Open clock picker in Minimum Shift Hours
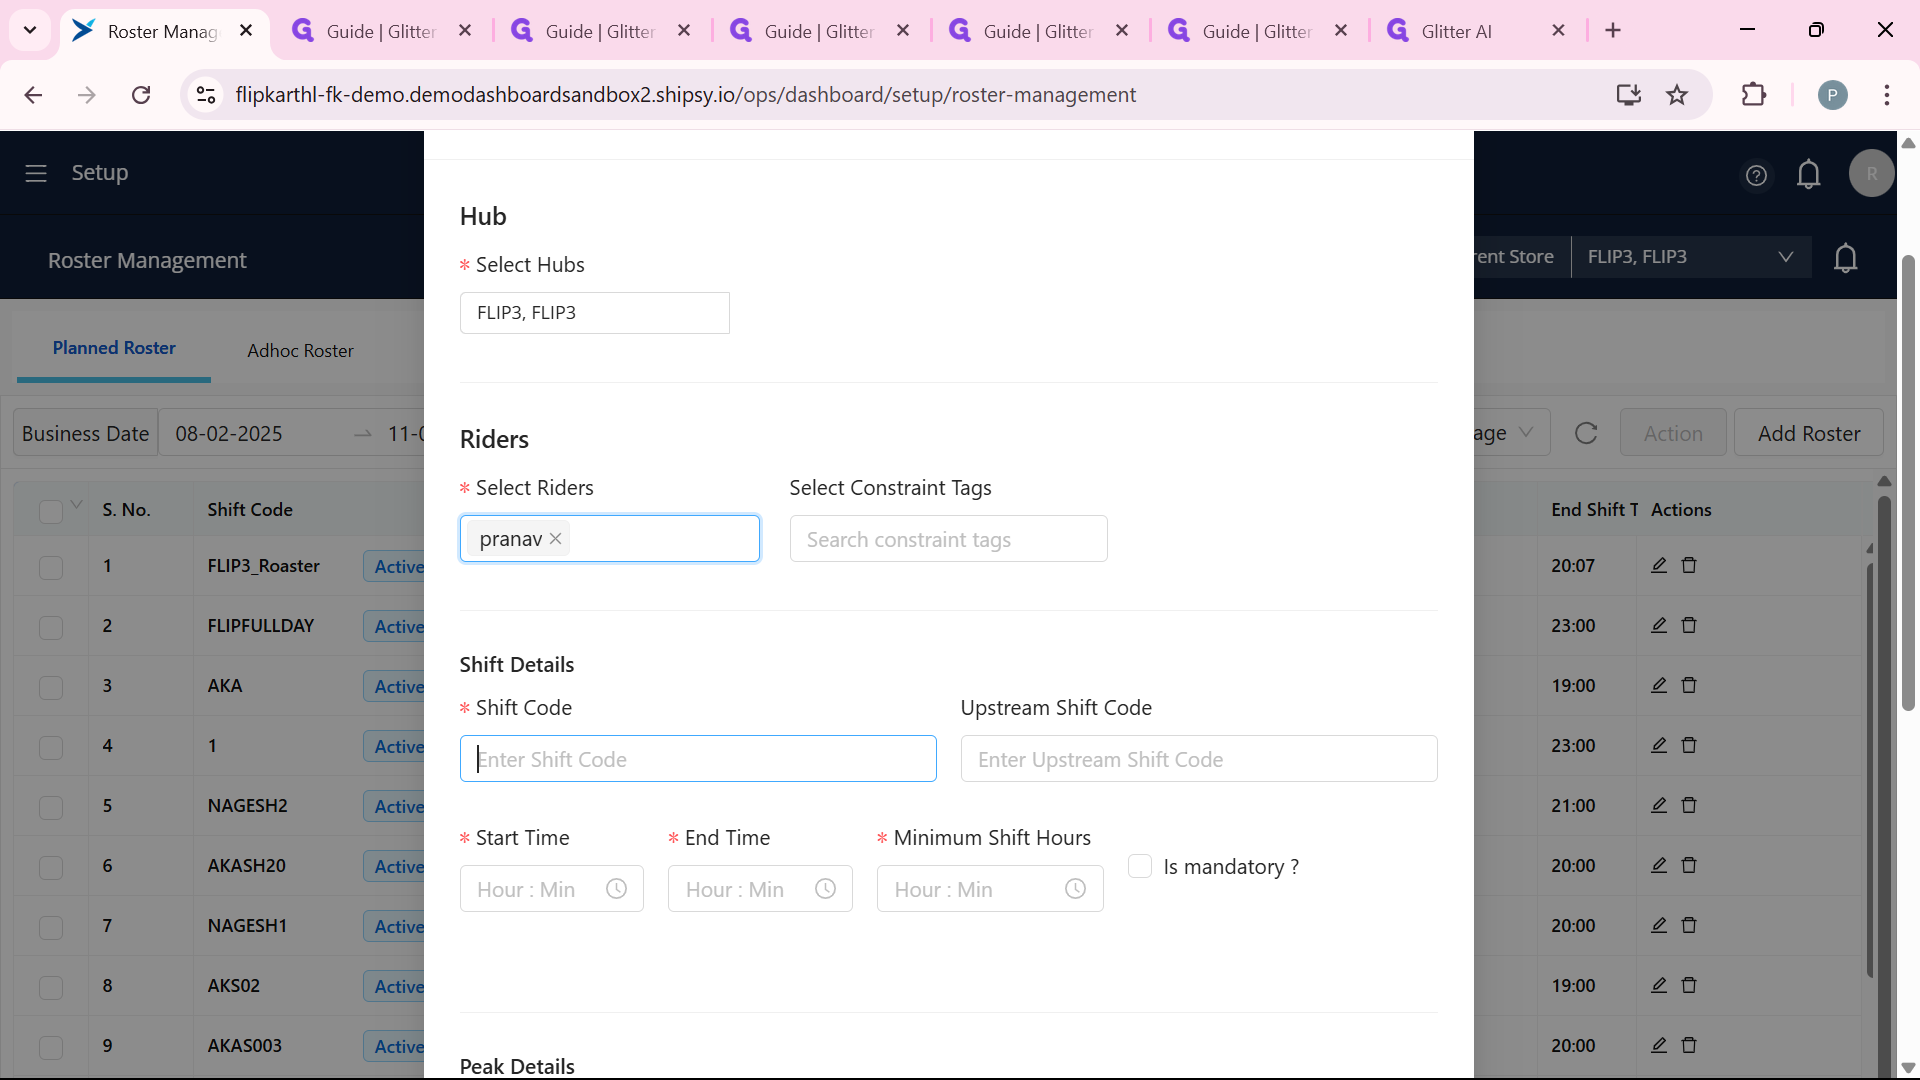This screenshot has width=1920, height=1080. click(1075, 889)
